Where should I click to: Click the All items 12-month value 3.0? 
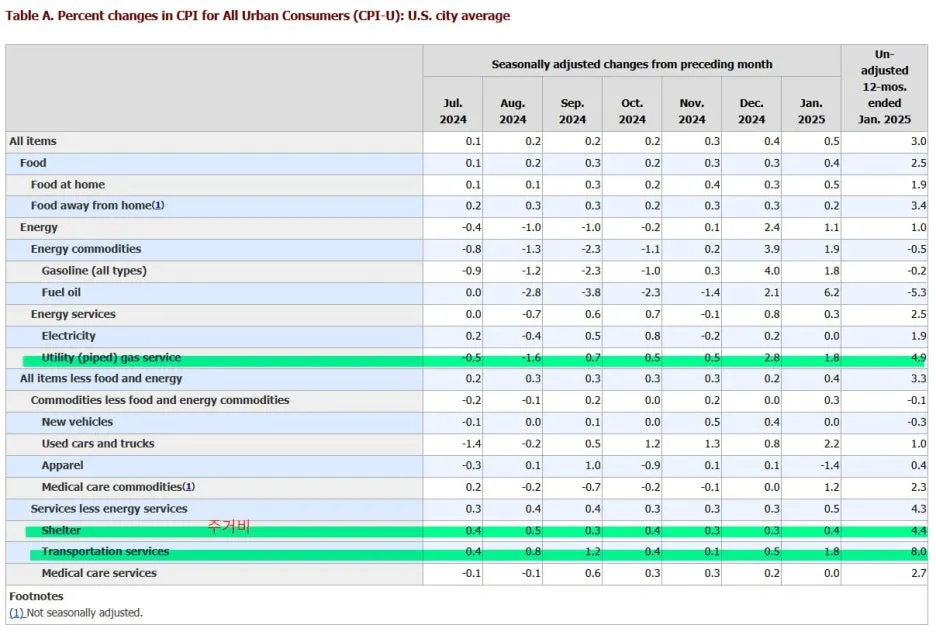pyautogui.click(x=919, y=141)
